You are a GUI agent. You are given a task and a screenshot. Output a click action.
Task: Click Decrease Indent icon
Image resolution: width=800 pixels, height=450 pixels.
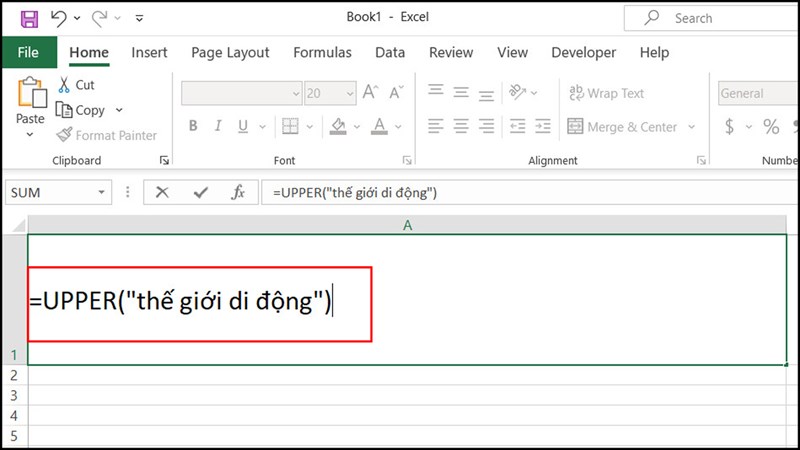tap(517, 126)
